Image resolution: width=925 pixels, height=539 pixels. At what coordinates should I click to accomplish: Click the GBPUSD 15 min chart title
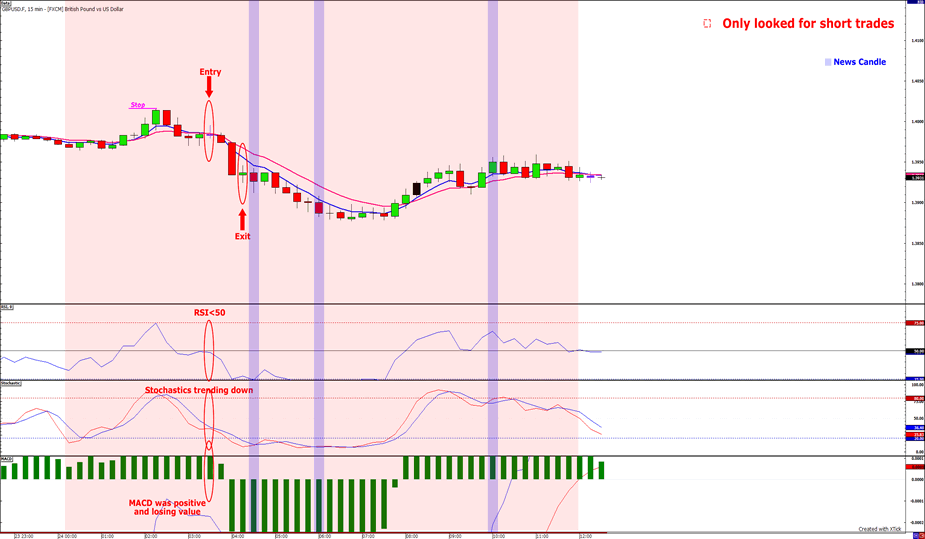[63, 9]
